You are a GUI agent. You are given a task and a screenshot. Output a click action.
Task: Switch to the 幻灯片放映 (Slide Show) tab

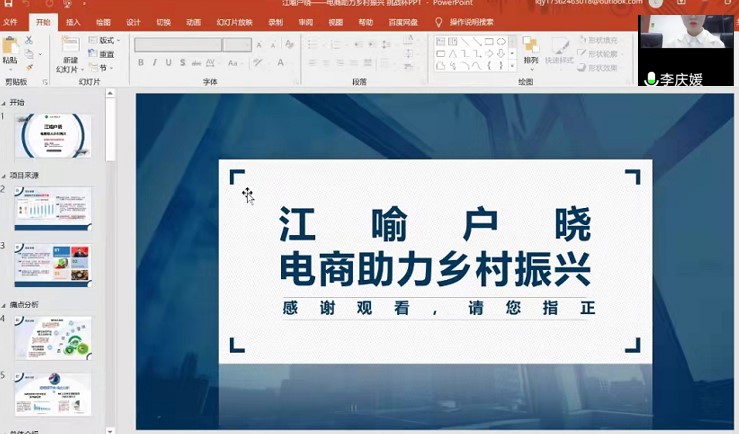coord(234,22)
